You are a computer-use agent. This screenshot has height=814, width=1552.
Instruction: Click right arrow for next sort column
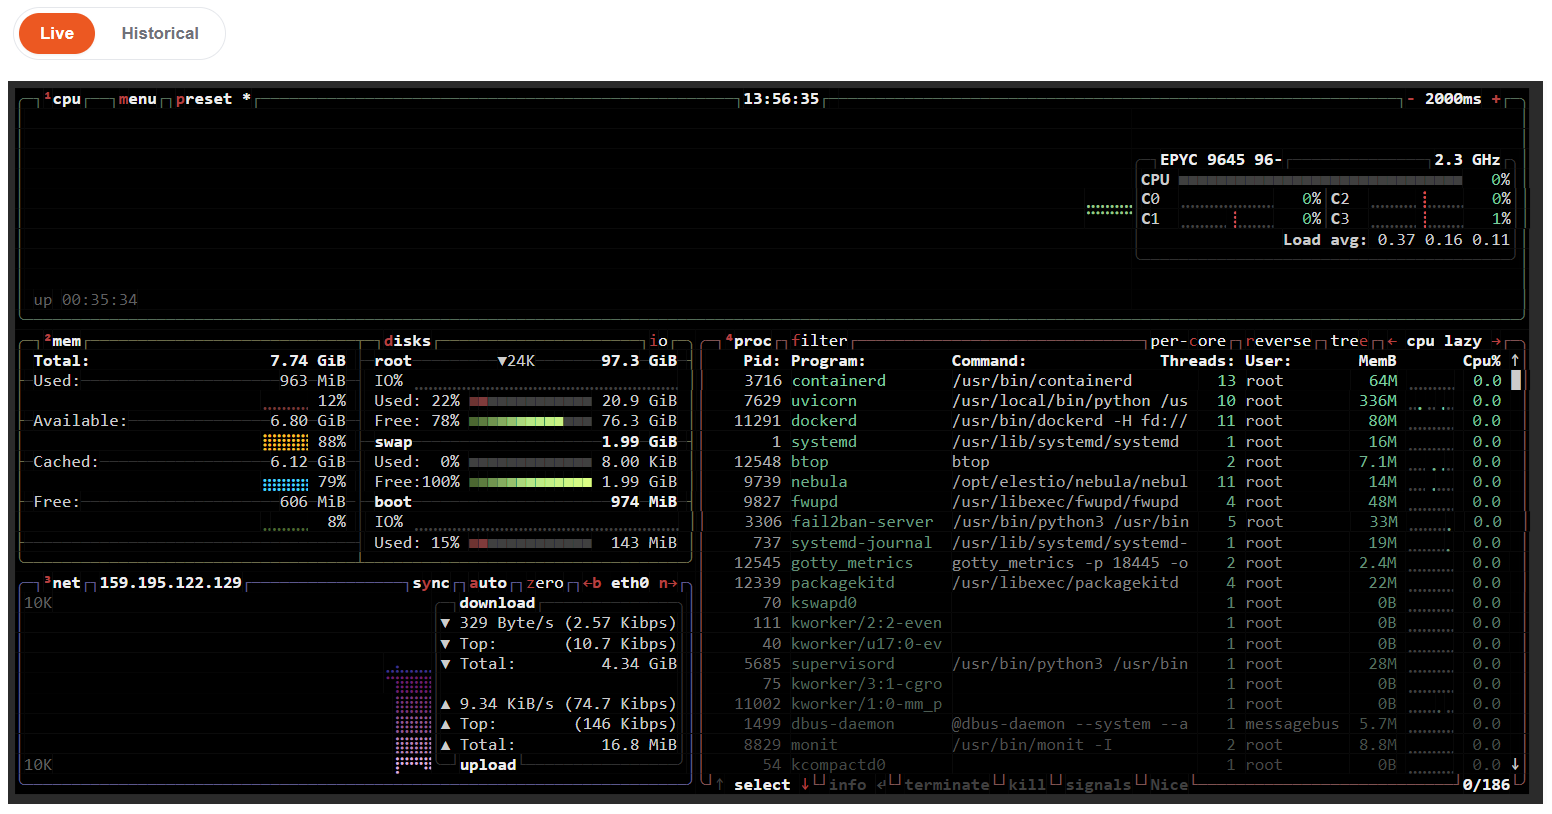click(x=1496, y=341)
